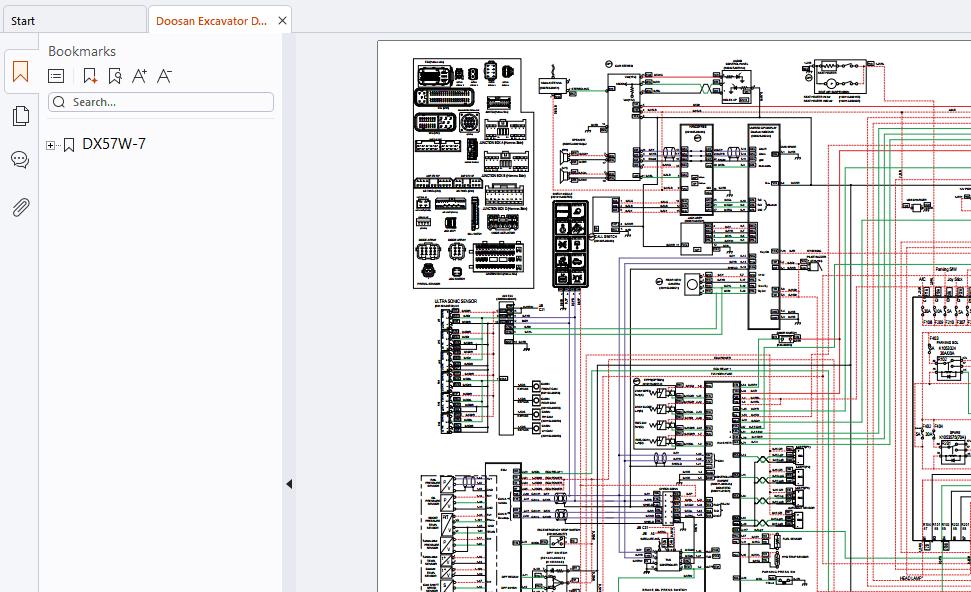
Task: Click the switch panel block in schematic
Action: (x=570, y=244)
